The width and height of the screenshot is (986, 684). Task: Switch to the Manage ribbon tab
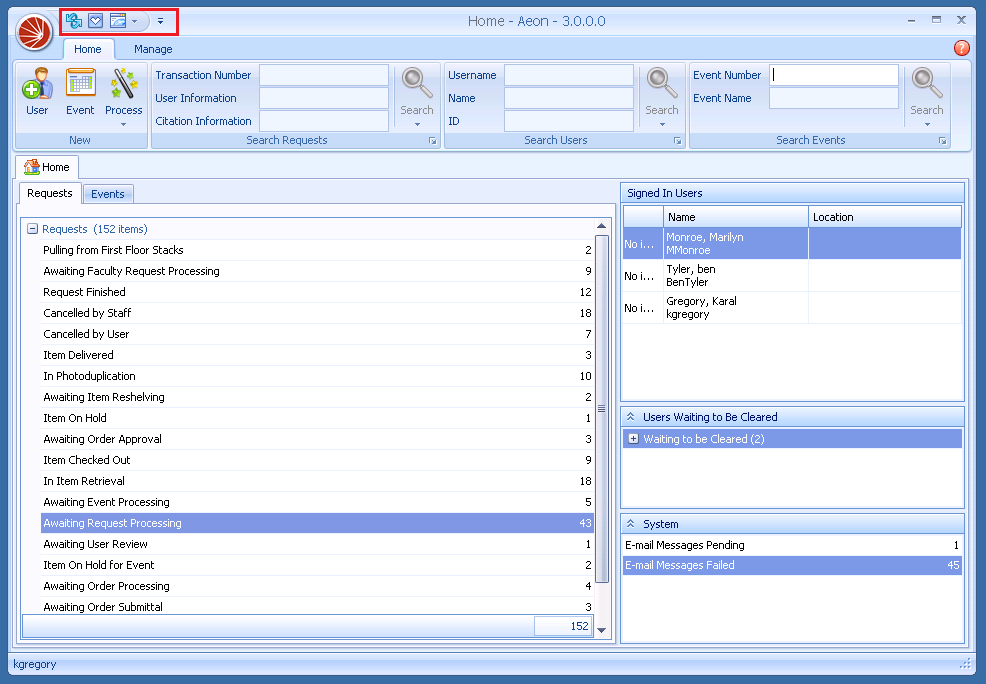tap(153, 49)
